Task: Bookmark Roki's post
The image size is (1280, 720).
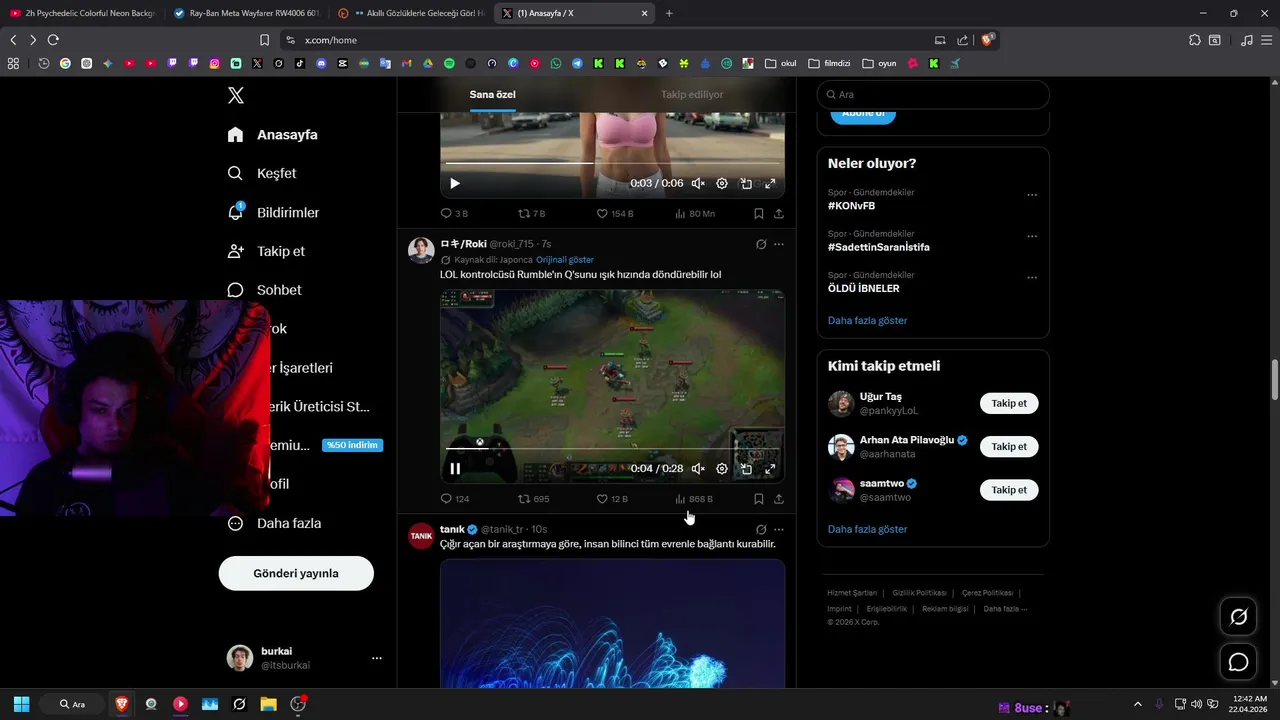Action: (759, 498)
